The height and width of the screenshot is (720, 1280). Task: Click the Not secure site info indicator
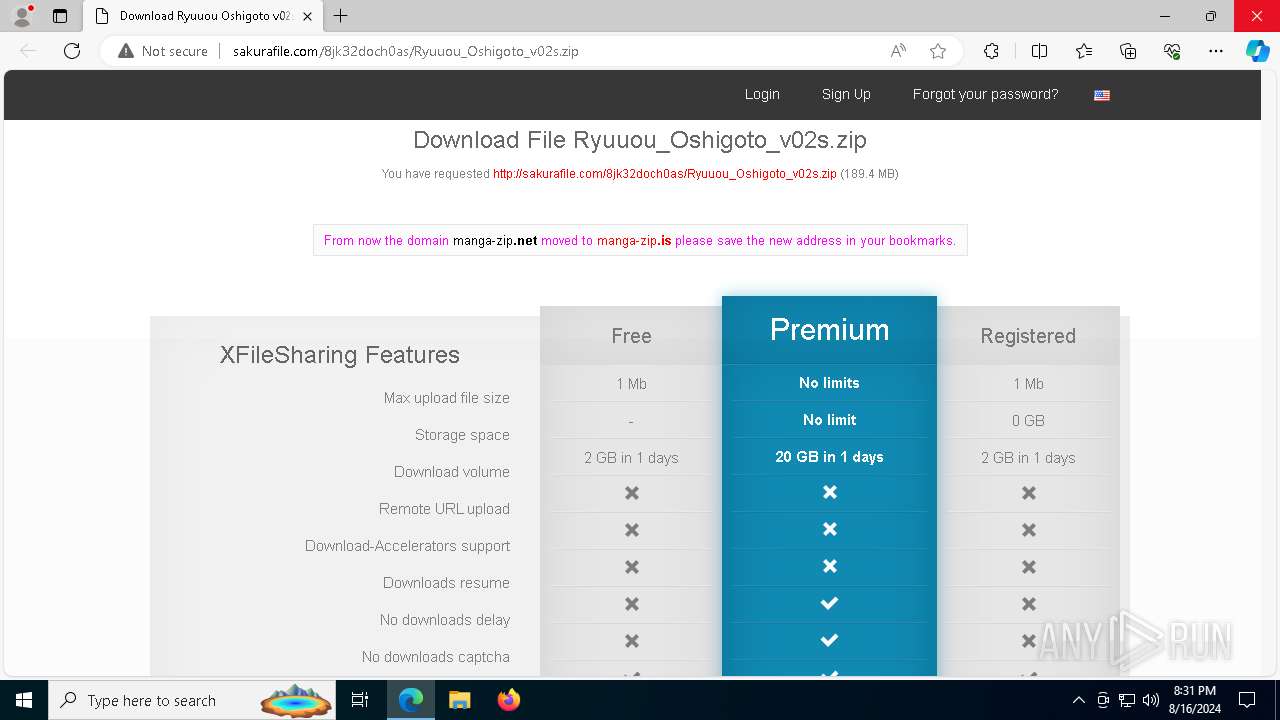pyautogui.click(x=163, y=51)
